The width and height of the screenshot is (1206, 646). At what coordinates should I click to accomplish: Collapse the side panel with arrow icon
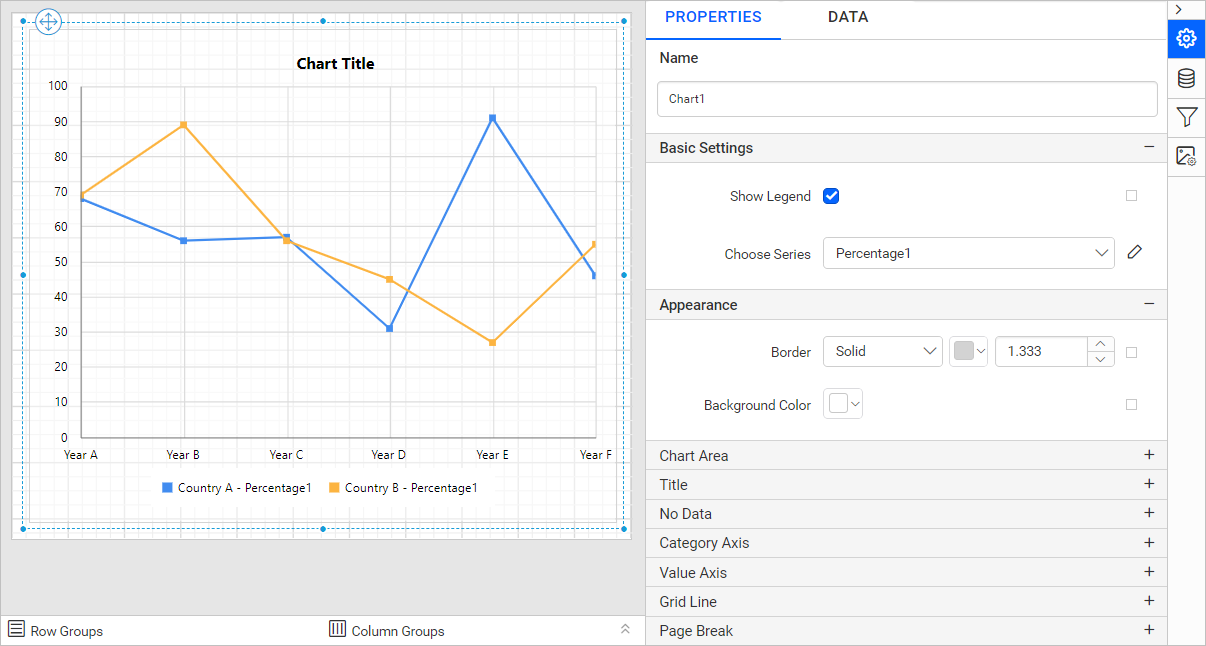coord(1179,9)
